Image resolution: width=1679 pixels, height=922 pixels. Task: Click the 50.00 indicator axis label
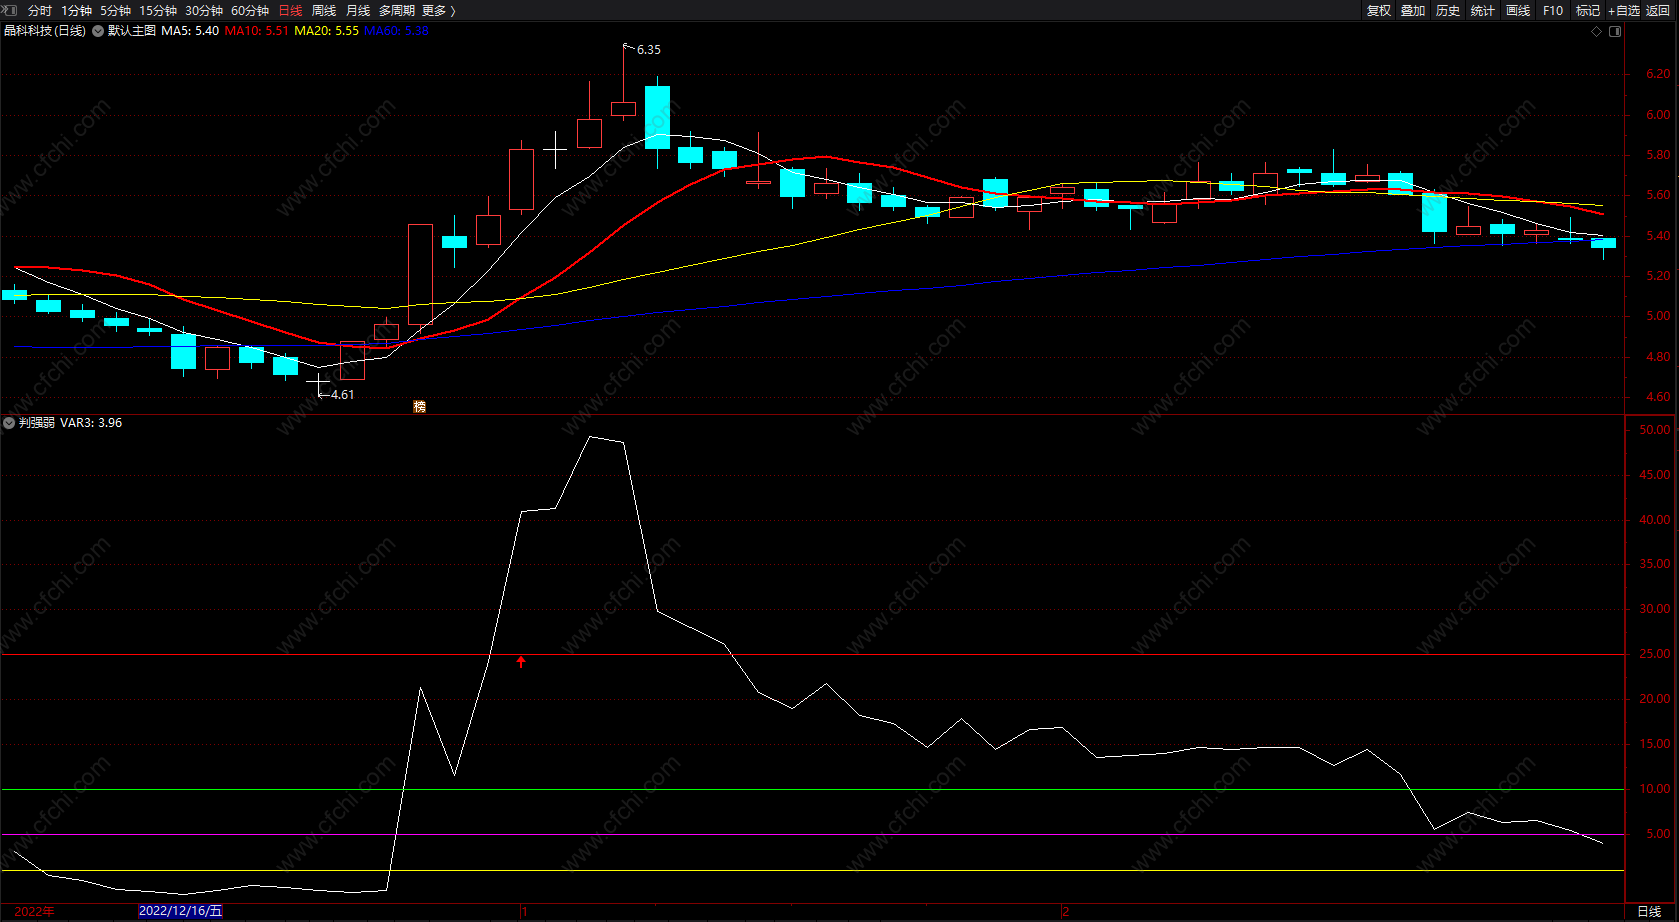[1655, 430]
